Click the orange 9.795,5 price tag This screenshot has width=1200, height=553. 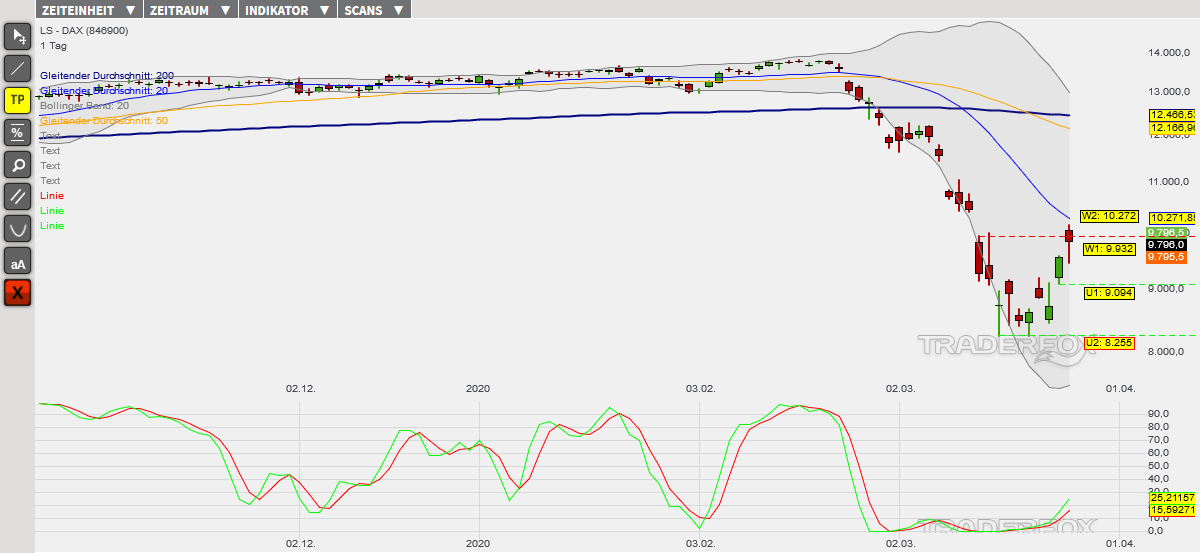point(1167,257)
